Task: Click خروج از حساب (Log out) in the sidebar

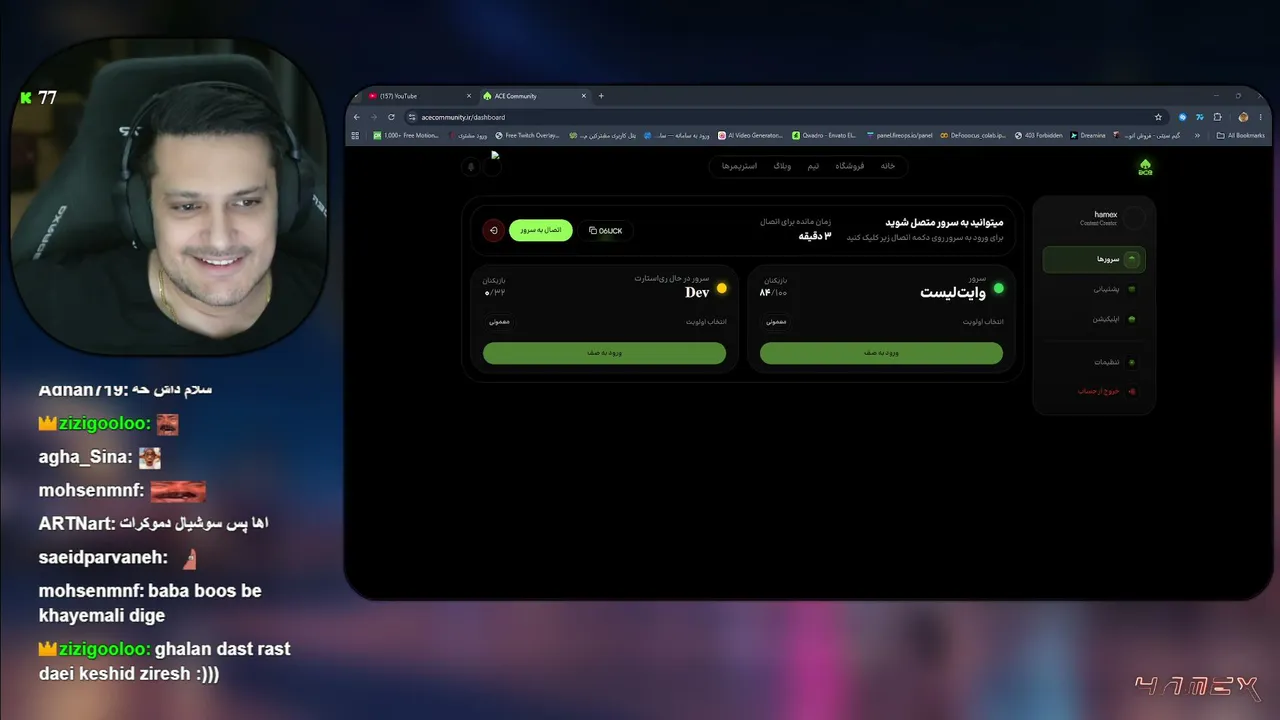Action: click(1094, 391)
